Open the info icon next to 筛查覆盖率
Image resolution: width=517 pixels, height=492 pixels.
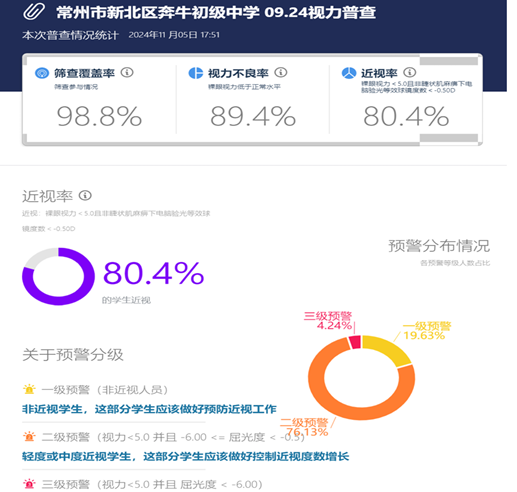click(x=127, y=72)
